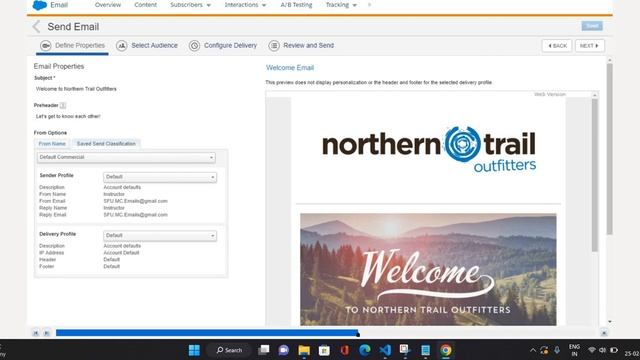Image resolution: width=640 pixels, height=360 pixels.
Task: Click the NEXT button
Action: point(590,46)
